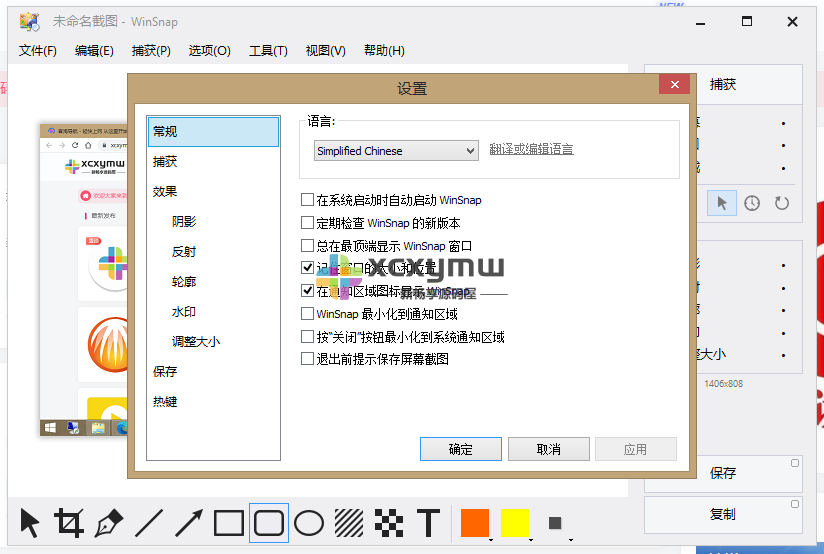
Task: Select the arrow pointer tool in bottom toolbar
Action: point(29,522)
